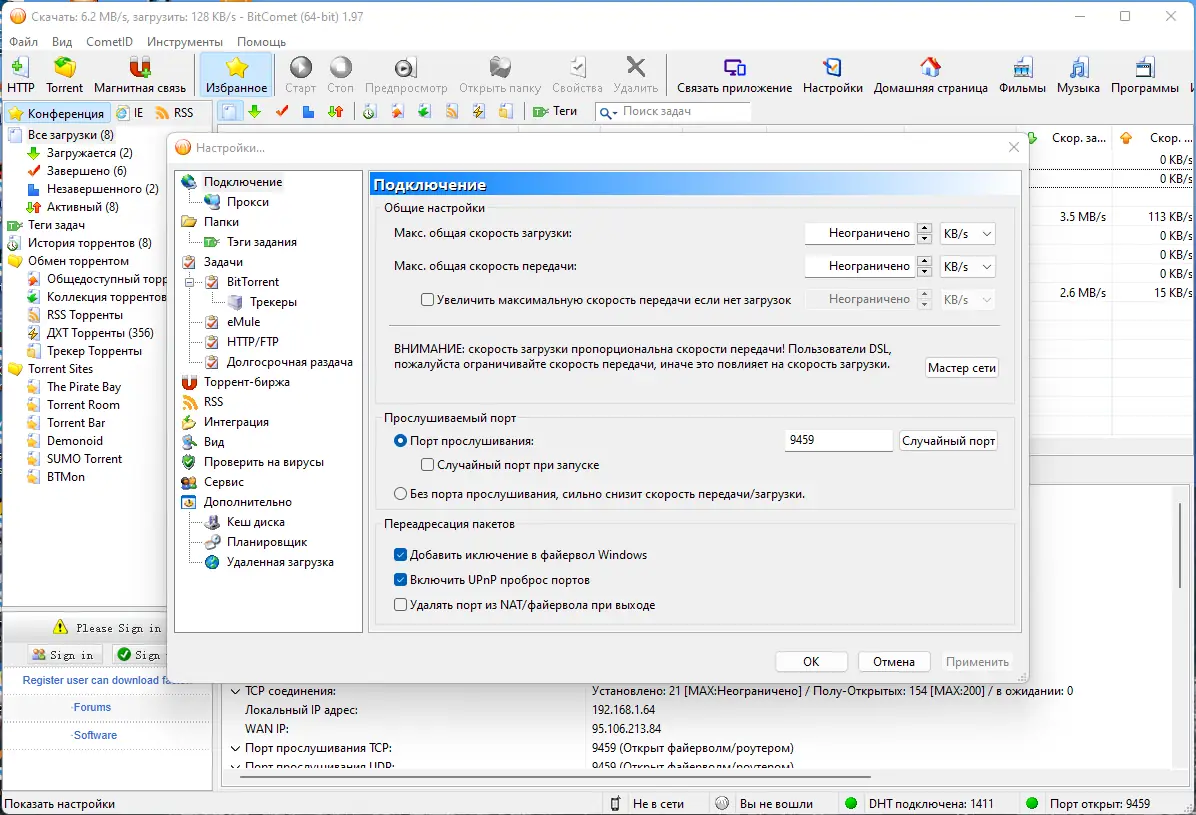Viewport: 1196px width, 815px height.
Task: Open the Инструменты menu
Action: pos(185,42)
